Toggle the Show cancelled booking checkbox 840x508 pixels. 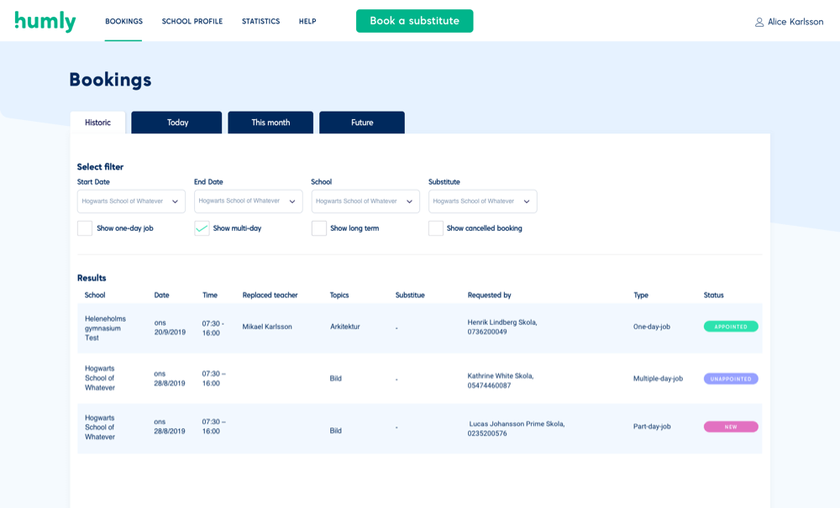pyautogui.click(x=436, y=228)
